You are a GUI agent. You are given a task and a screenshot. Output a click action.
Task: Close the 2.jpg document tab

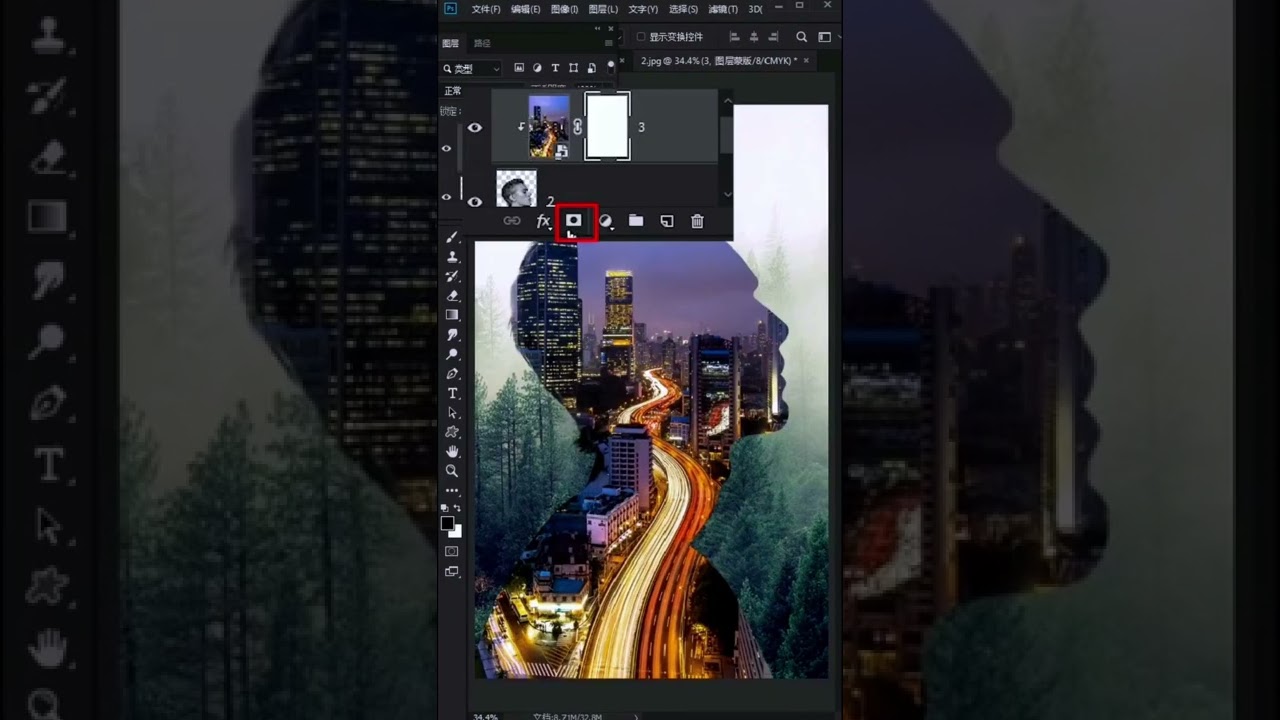pos(807,61)
